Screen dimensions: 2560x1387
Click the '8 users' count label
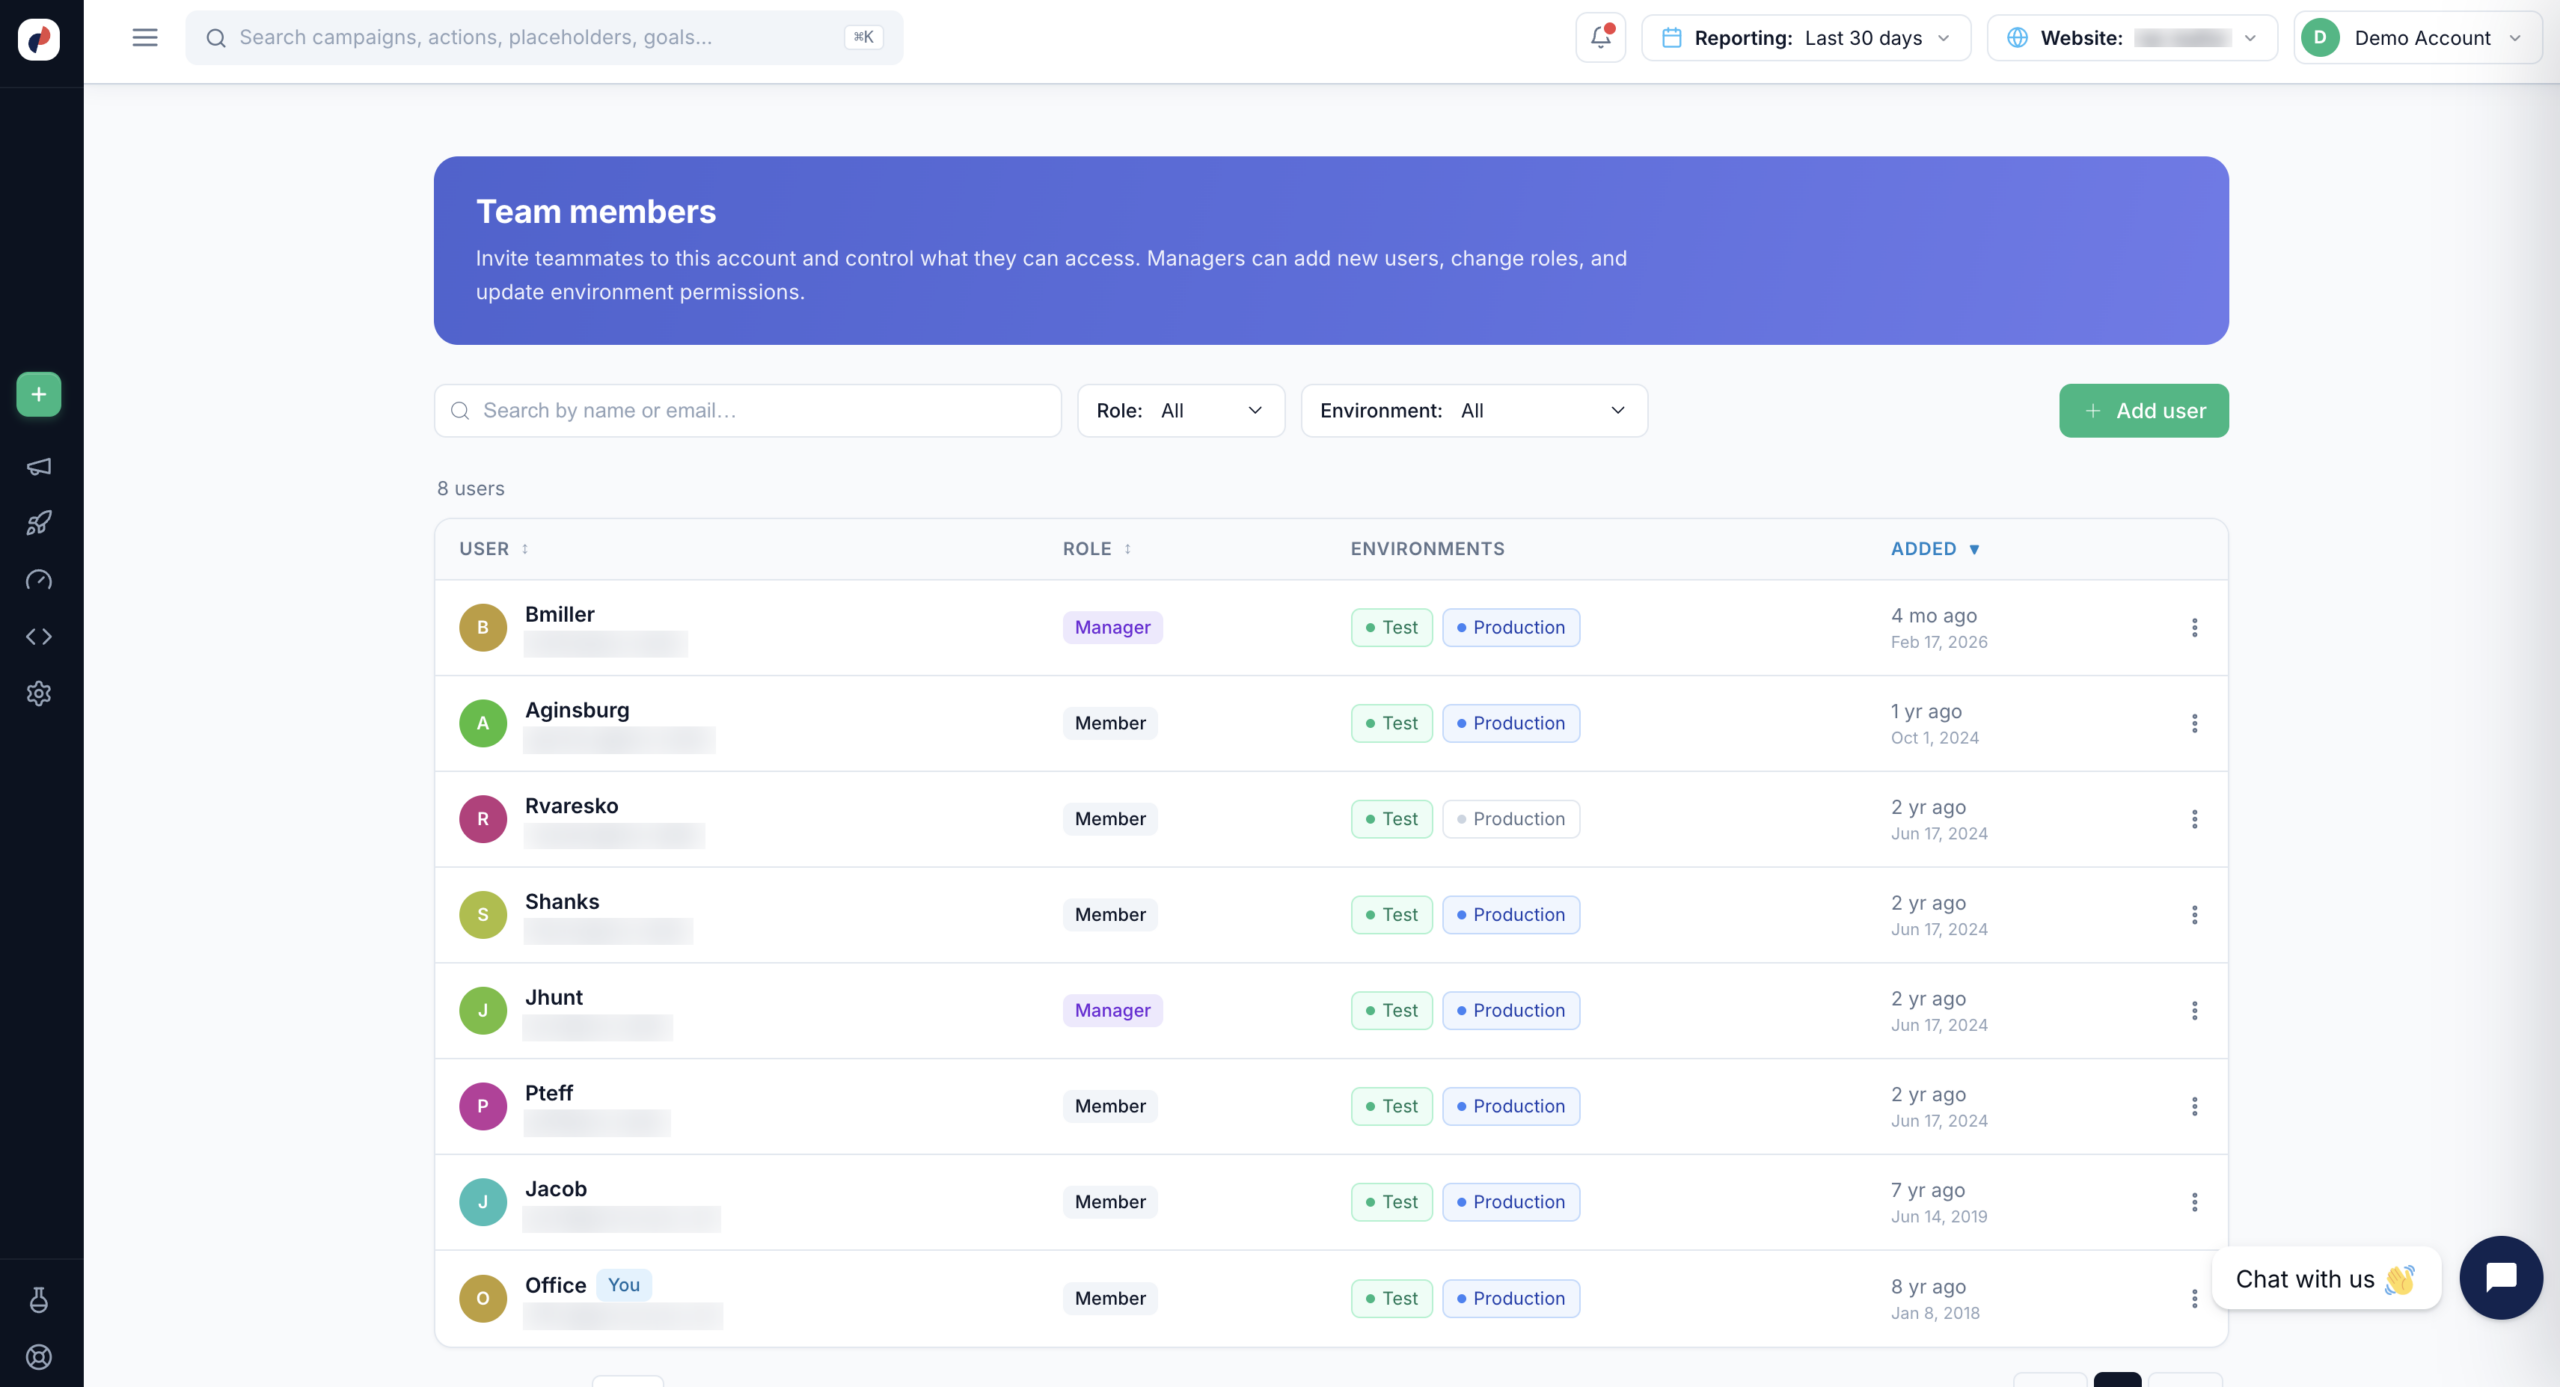(x=471, y=489)
